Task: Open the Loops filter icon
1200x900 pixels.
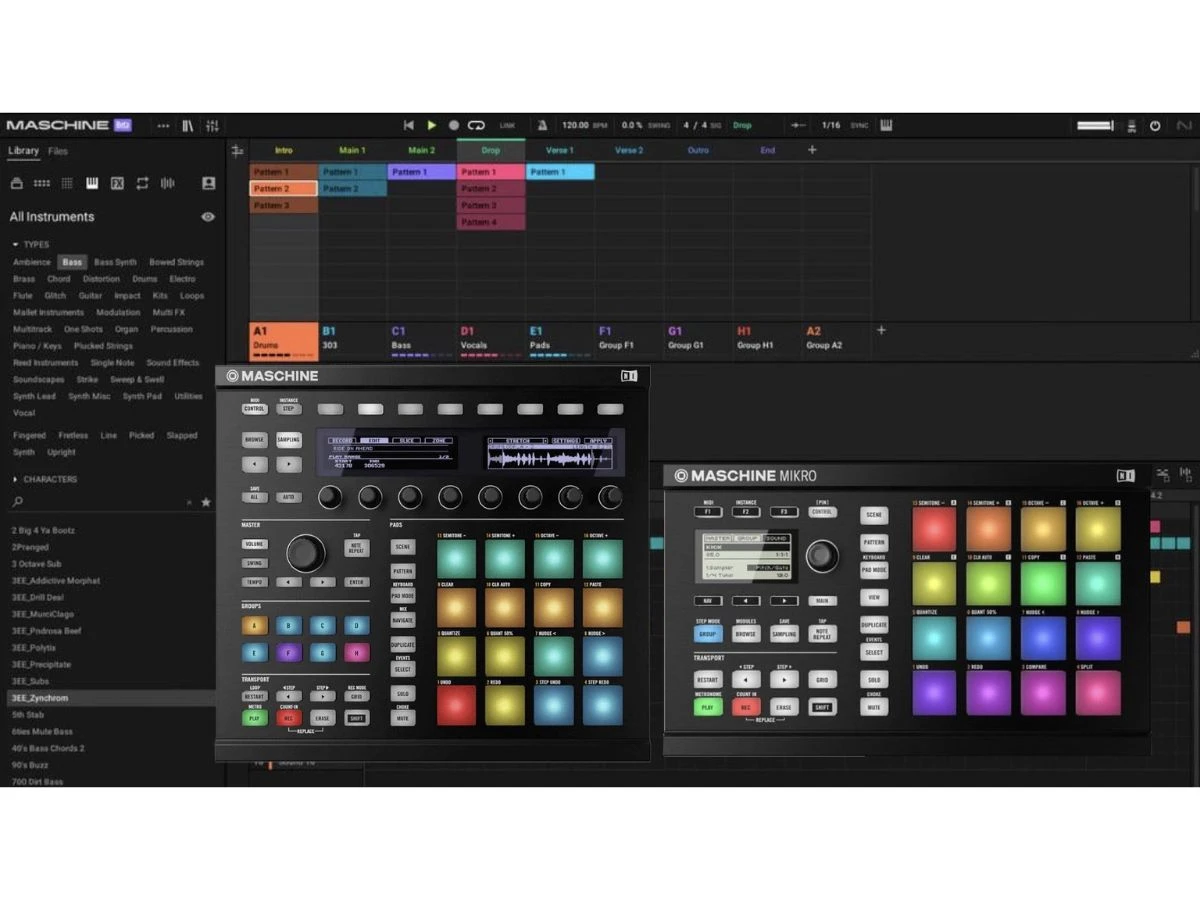Action: point(143,183)
